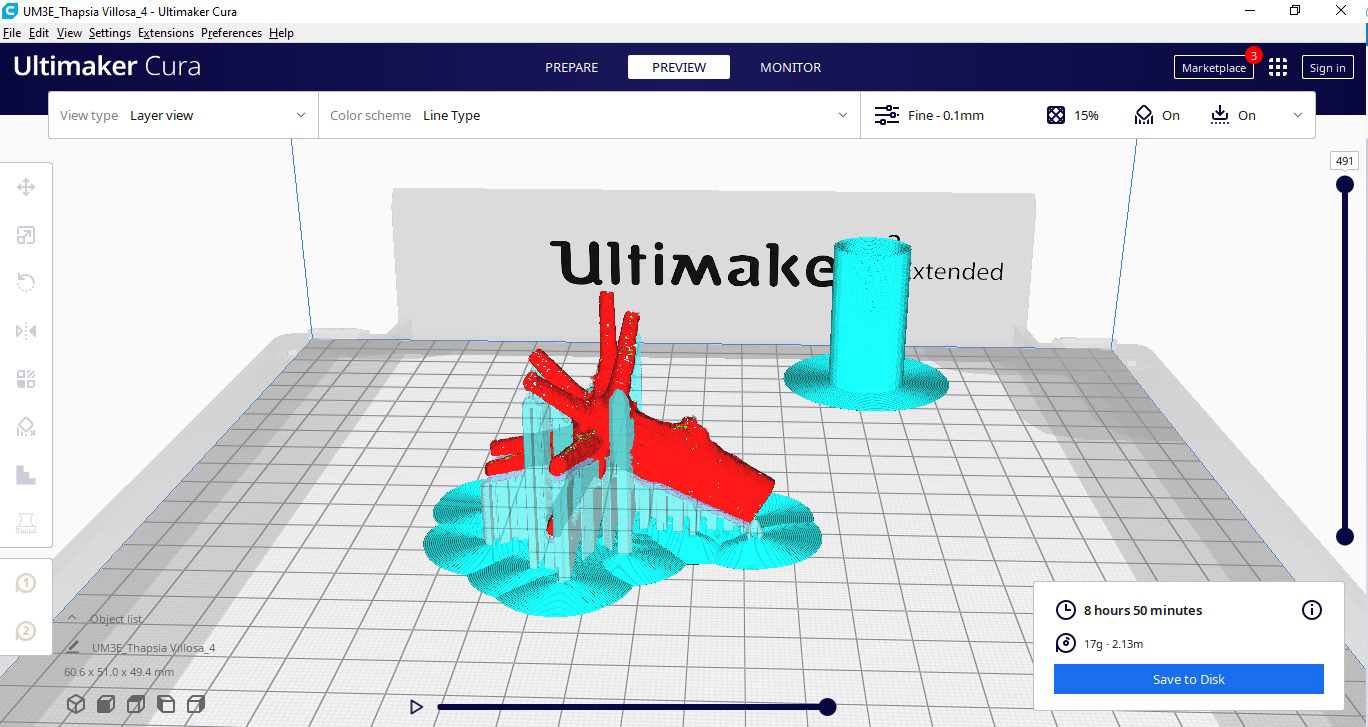The height and width of the screenshot is (727, 1368).
Task: Select extruder 1 button
Action: tap(26, 583)
